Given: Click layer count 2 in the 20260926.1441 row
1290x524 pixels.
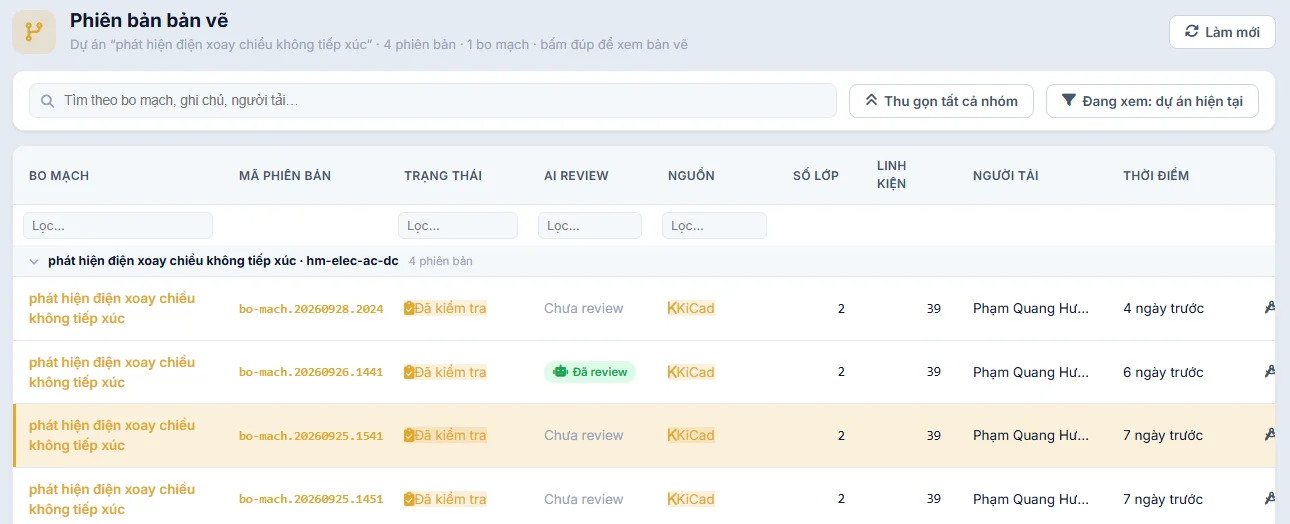Looking at the screenshot, I should click(841, 372).
